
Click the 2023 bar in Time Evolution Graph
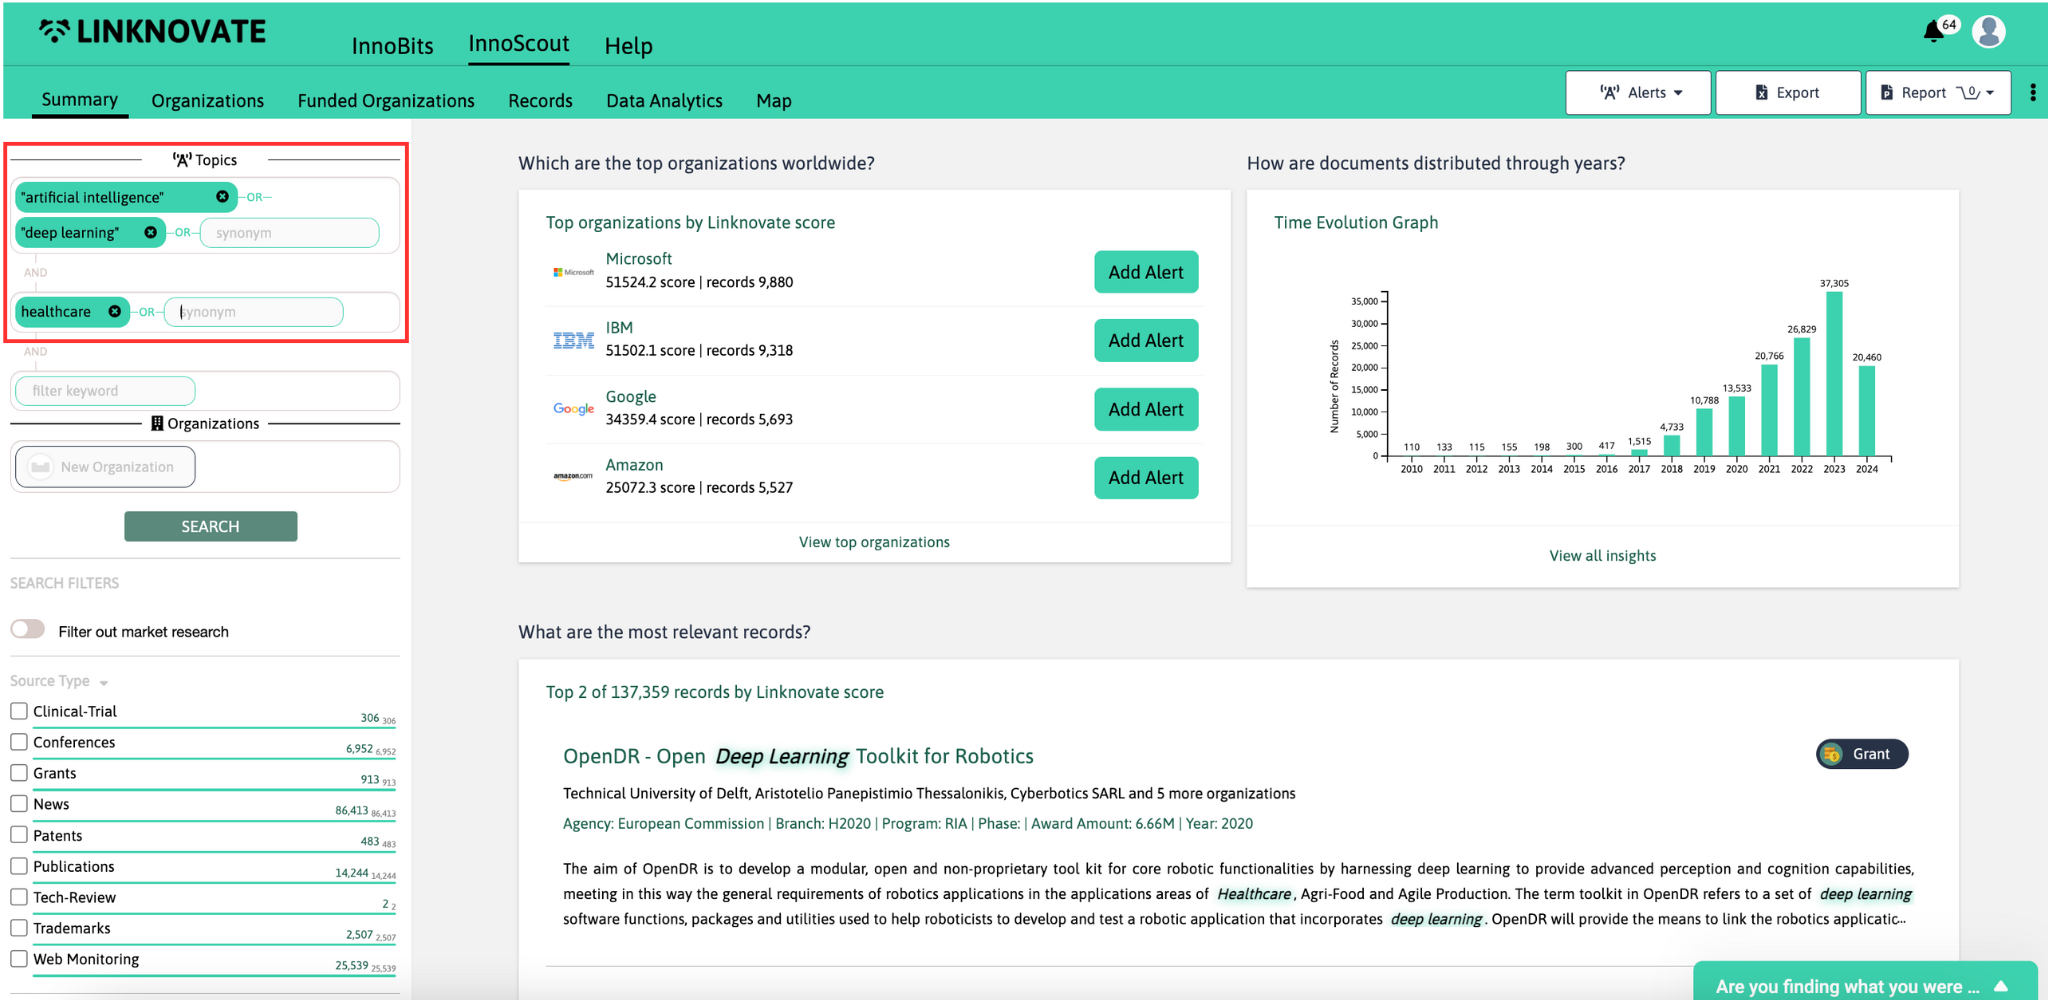1834,373
